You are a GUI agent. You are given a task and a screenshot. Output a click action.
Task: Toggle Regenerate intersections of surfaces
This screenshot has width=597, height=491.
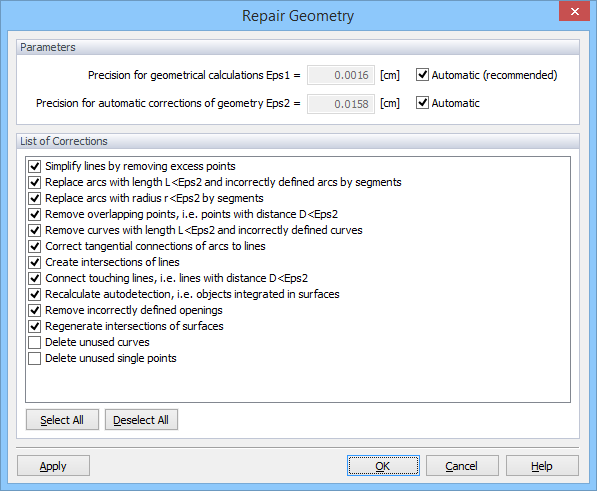[x=35, y=326]
